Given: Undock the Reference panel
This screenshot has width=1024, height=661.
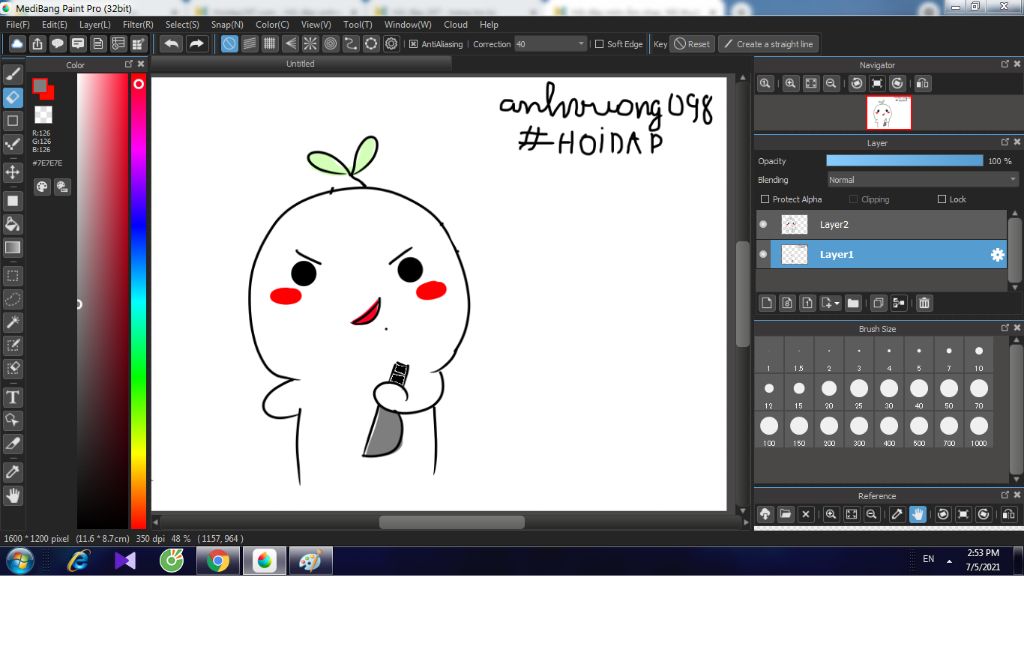Looking at the screenshot, I should [x=1005, y=495].
